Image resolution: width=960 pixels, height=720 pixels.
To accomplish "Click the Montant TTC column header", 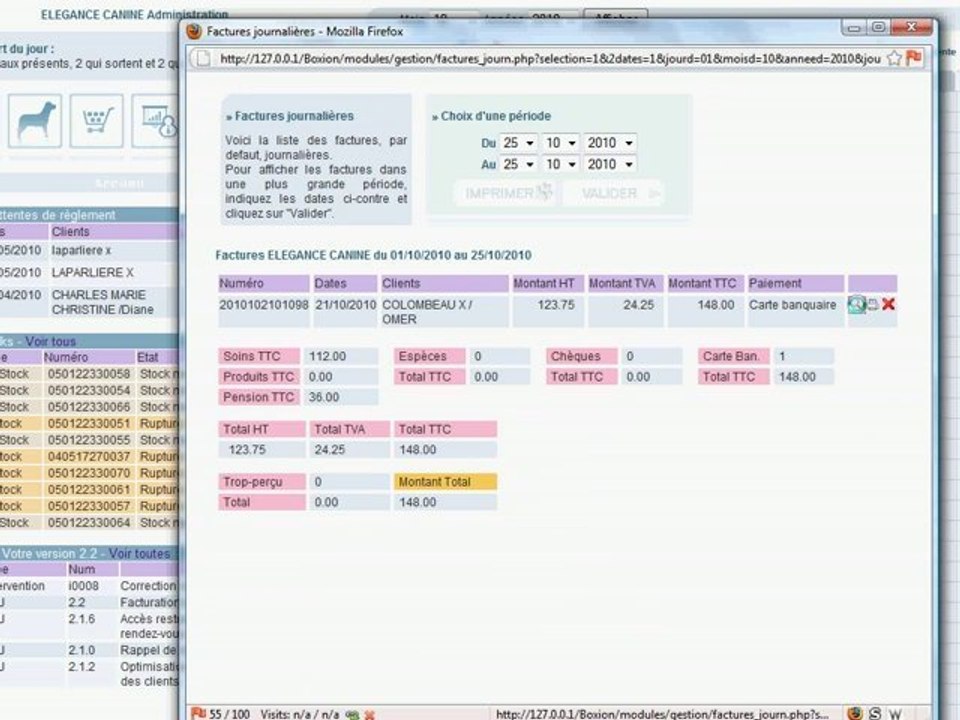I will click(705, 283).
